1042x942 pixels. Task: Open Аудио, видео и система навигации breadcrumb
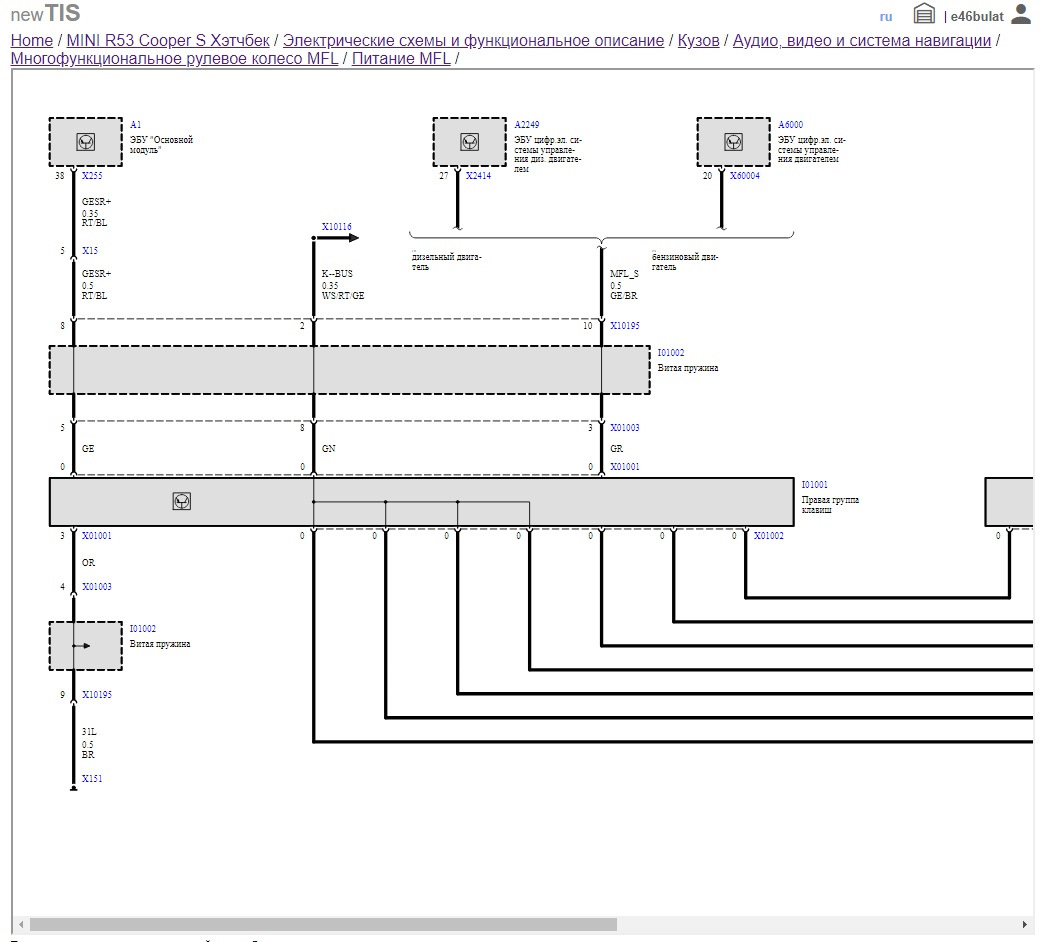click(862, 41)
